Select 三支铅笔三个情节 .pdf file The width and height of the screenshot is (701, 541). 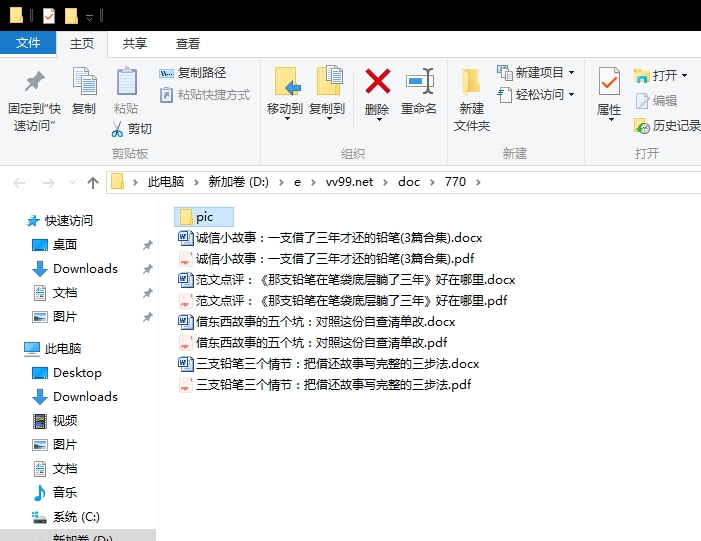pos(325,385)
